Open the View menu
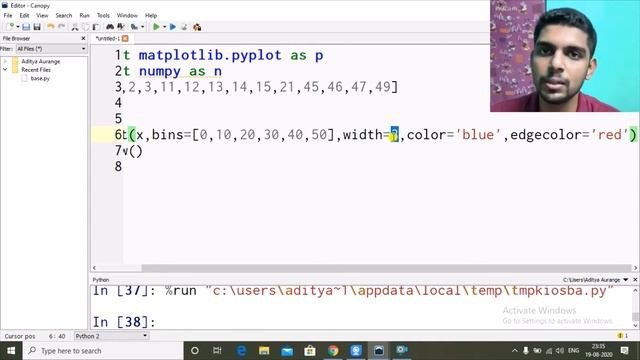640x360 pixels. pyautogui.click(x=42, y=16)
